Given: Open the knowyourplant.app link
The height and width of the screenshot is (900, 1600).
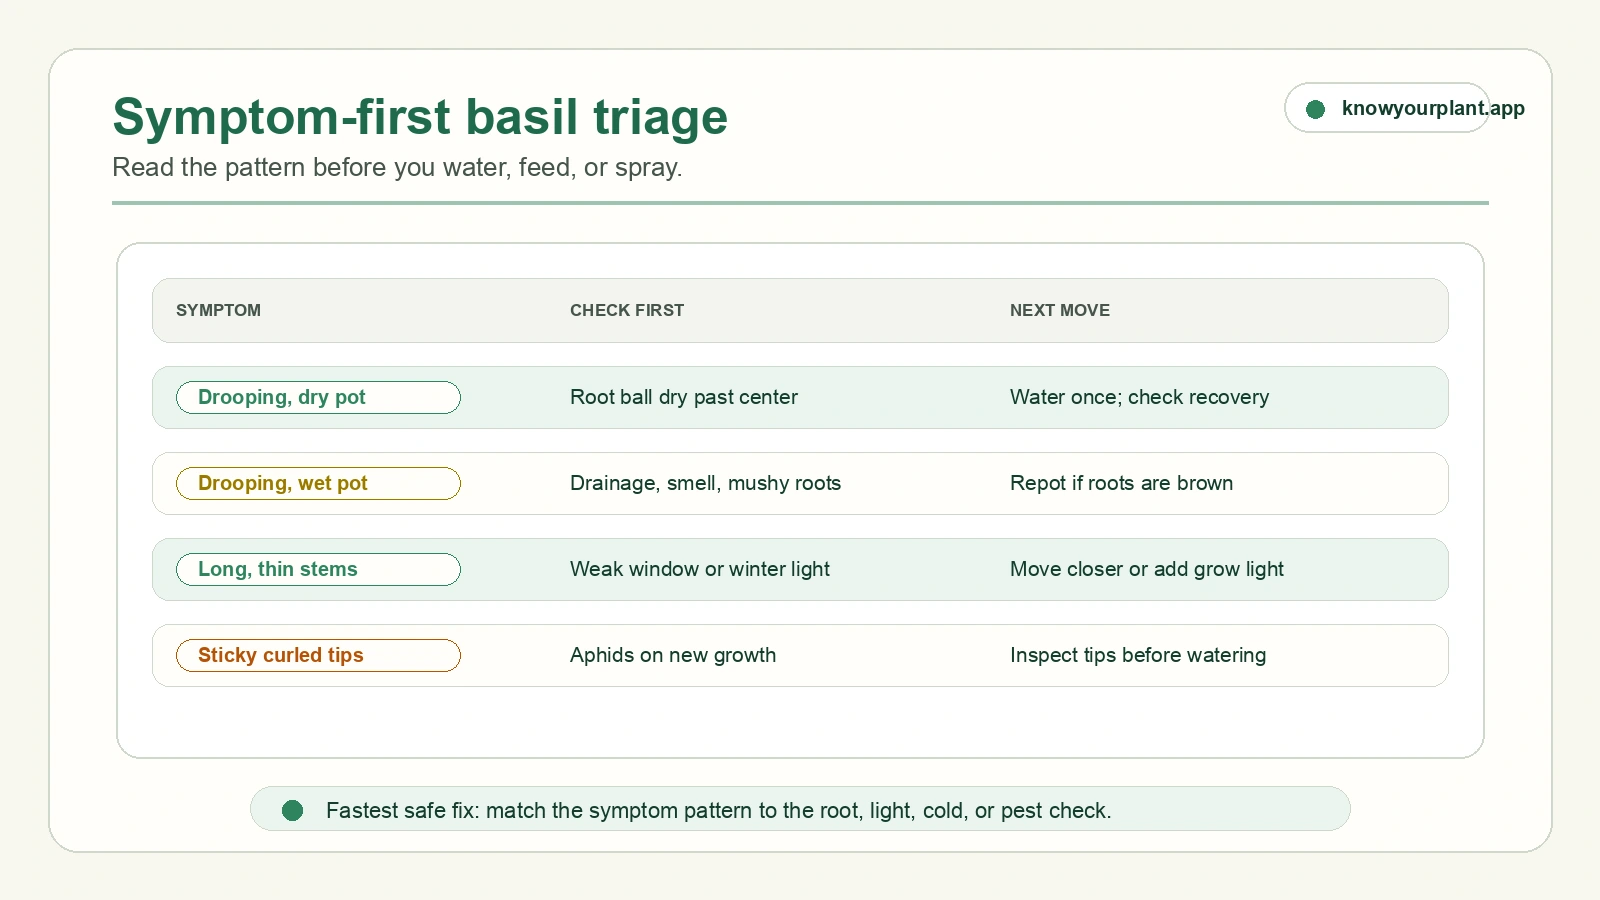Looking at the screenshot, I should coord(1432,108).
